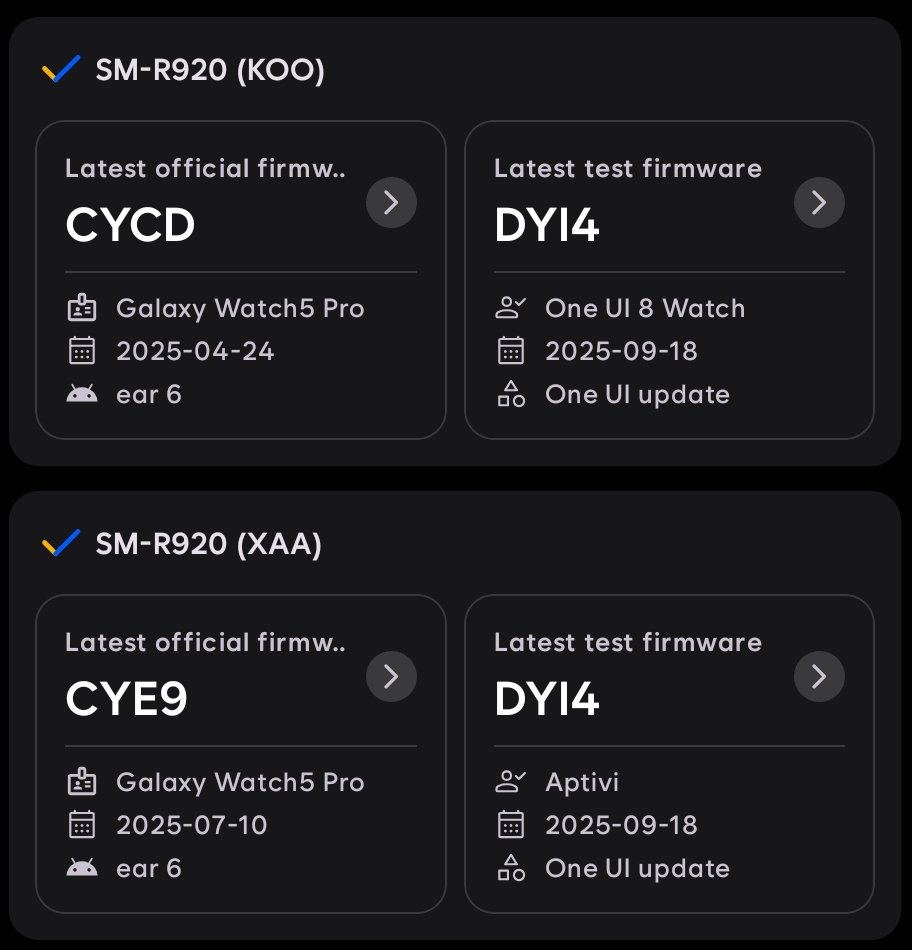Screen dimensions: 912x950
Task: Click user-check icon beside Aptivi
Action: click(x=511, y=782)
